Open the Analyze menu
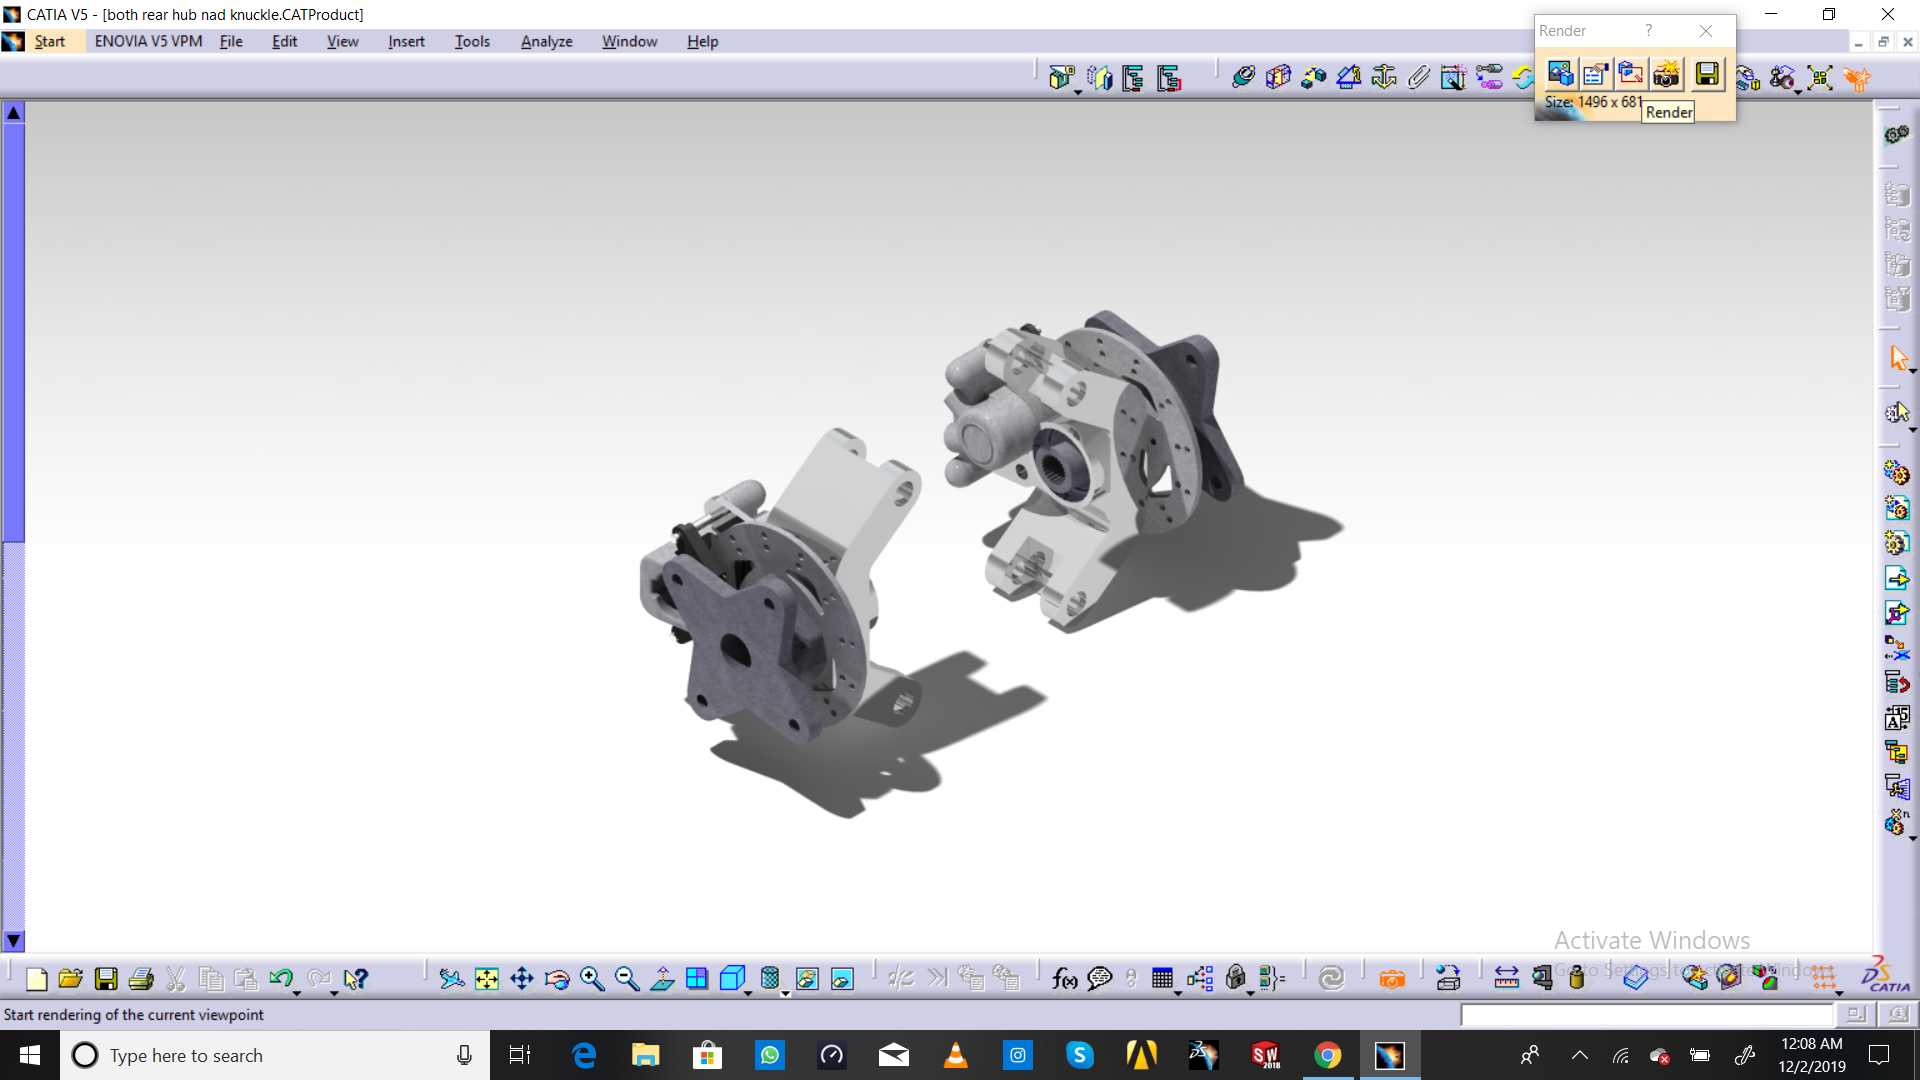1920x1080 pixels. click(x=546, y=41)
